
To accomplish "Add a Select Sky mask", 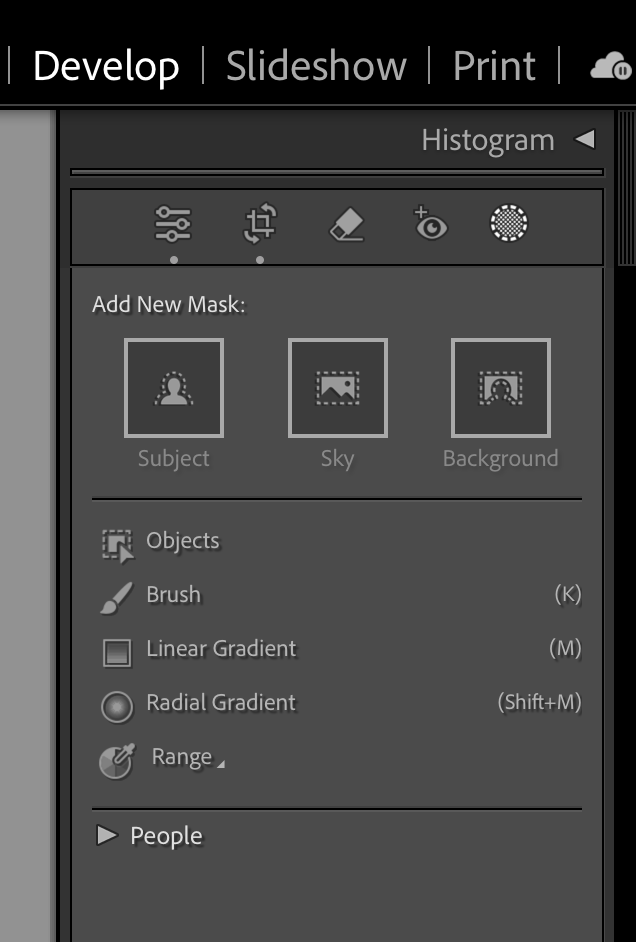I will click(338, 387).
